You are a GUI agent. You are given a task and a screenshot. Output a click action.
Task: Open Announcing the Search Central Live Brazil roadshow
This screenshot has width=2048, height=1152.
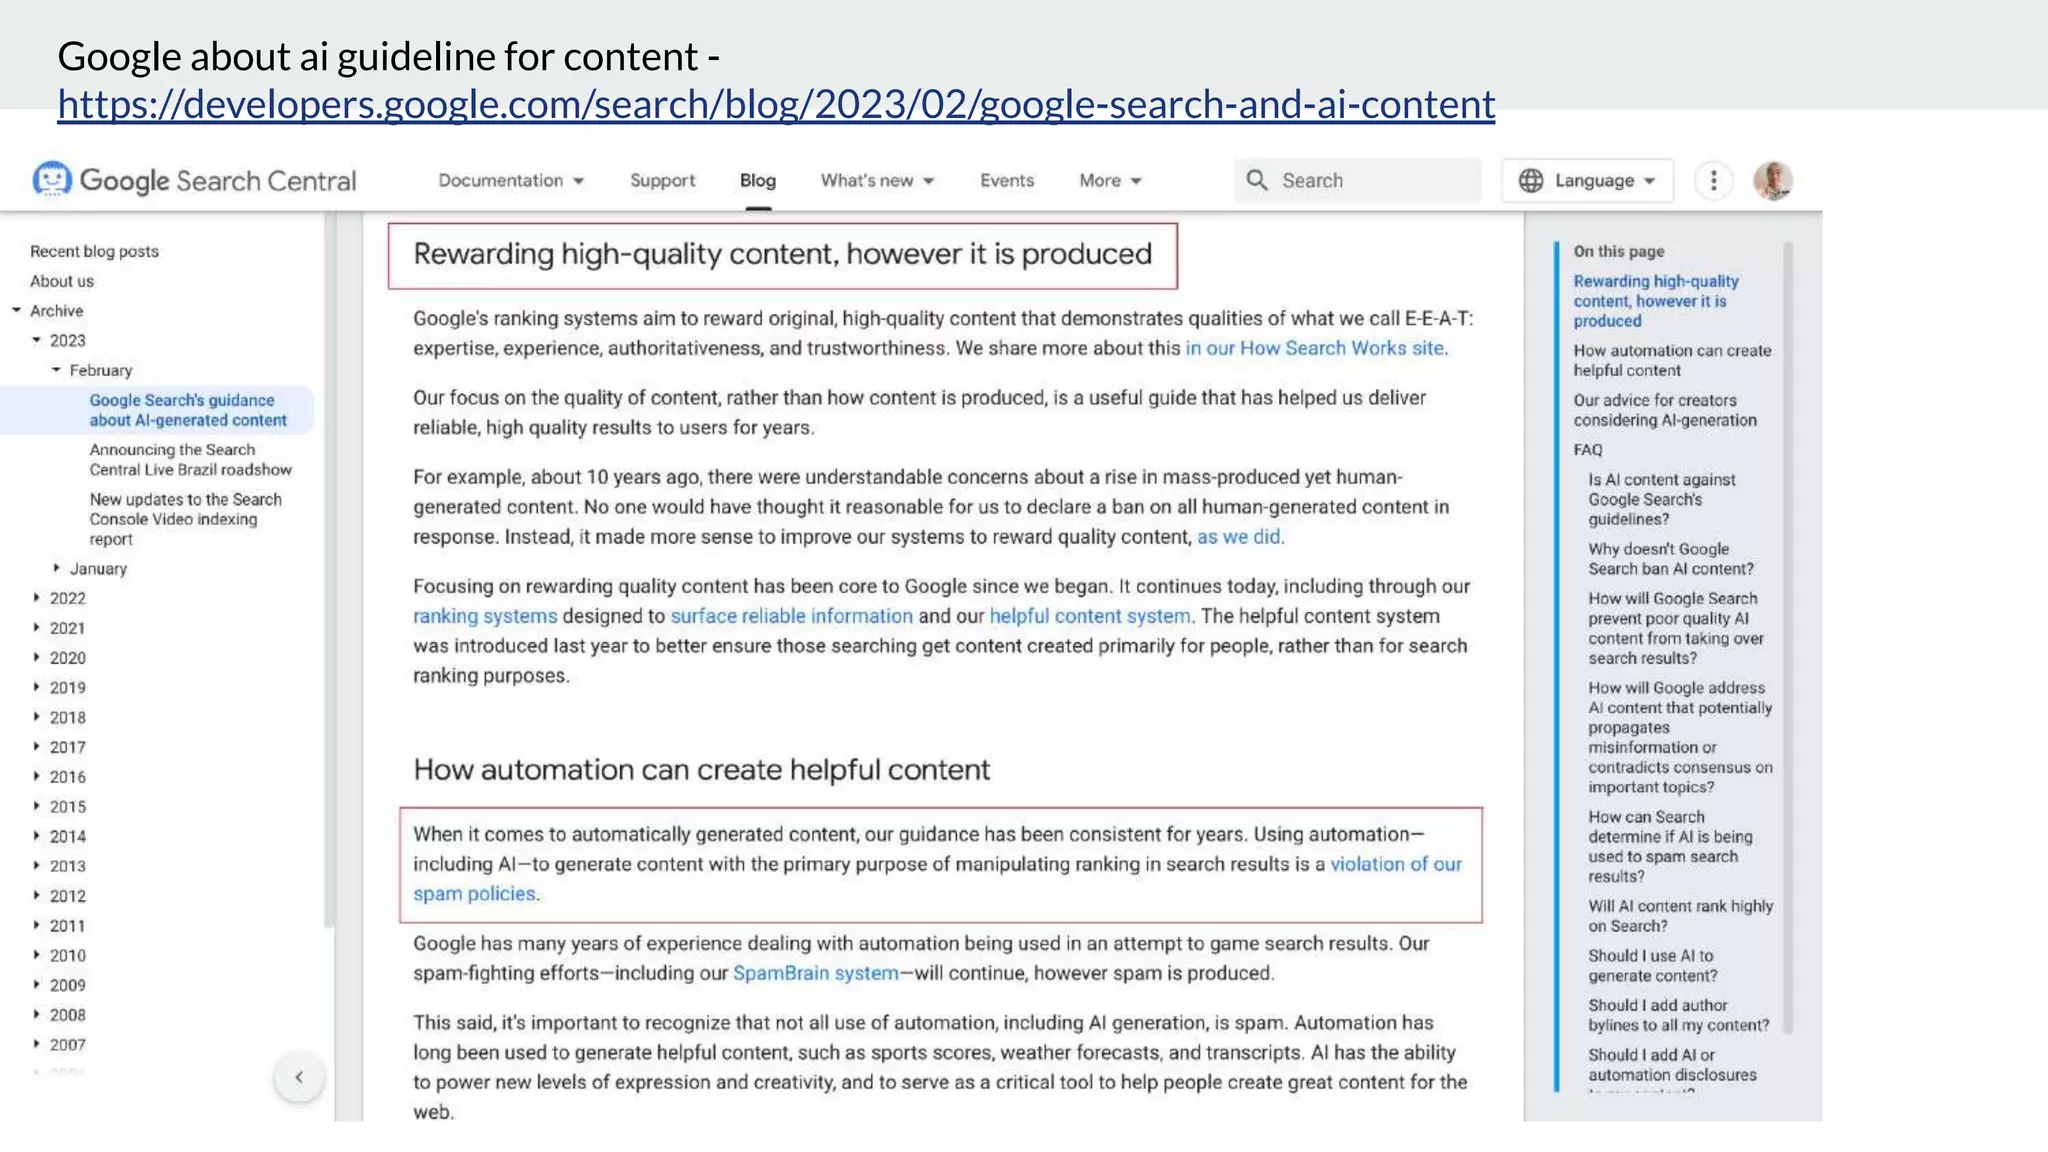pos(190,459)
